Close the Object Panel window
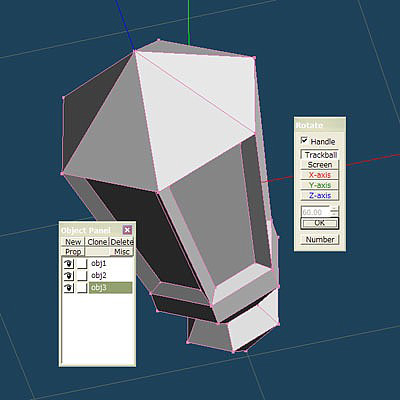The width and height of the screenshot is (400, 400). (x=127, y=230)
